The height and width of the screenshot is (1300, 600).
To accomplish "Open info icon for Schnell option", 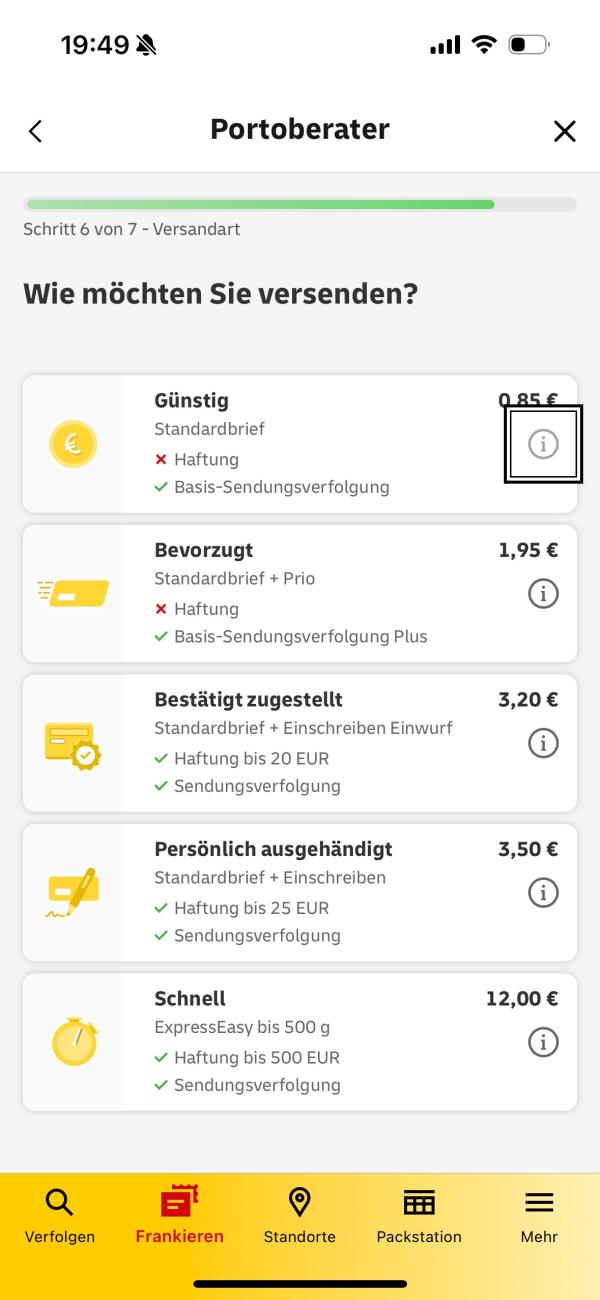I will (x=543, y=1042).
